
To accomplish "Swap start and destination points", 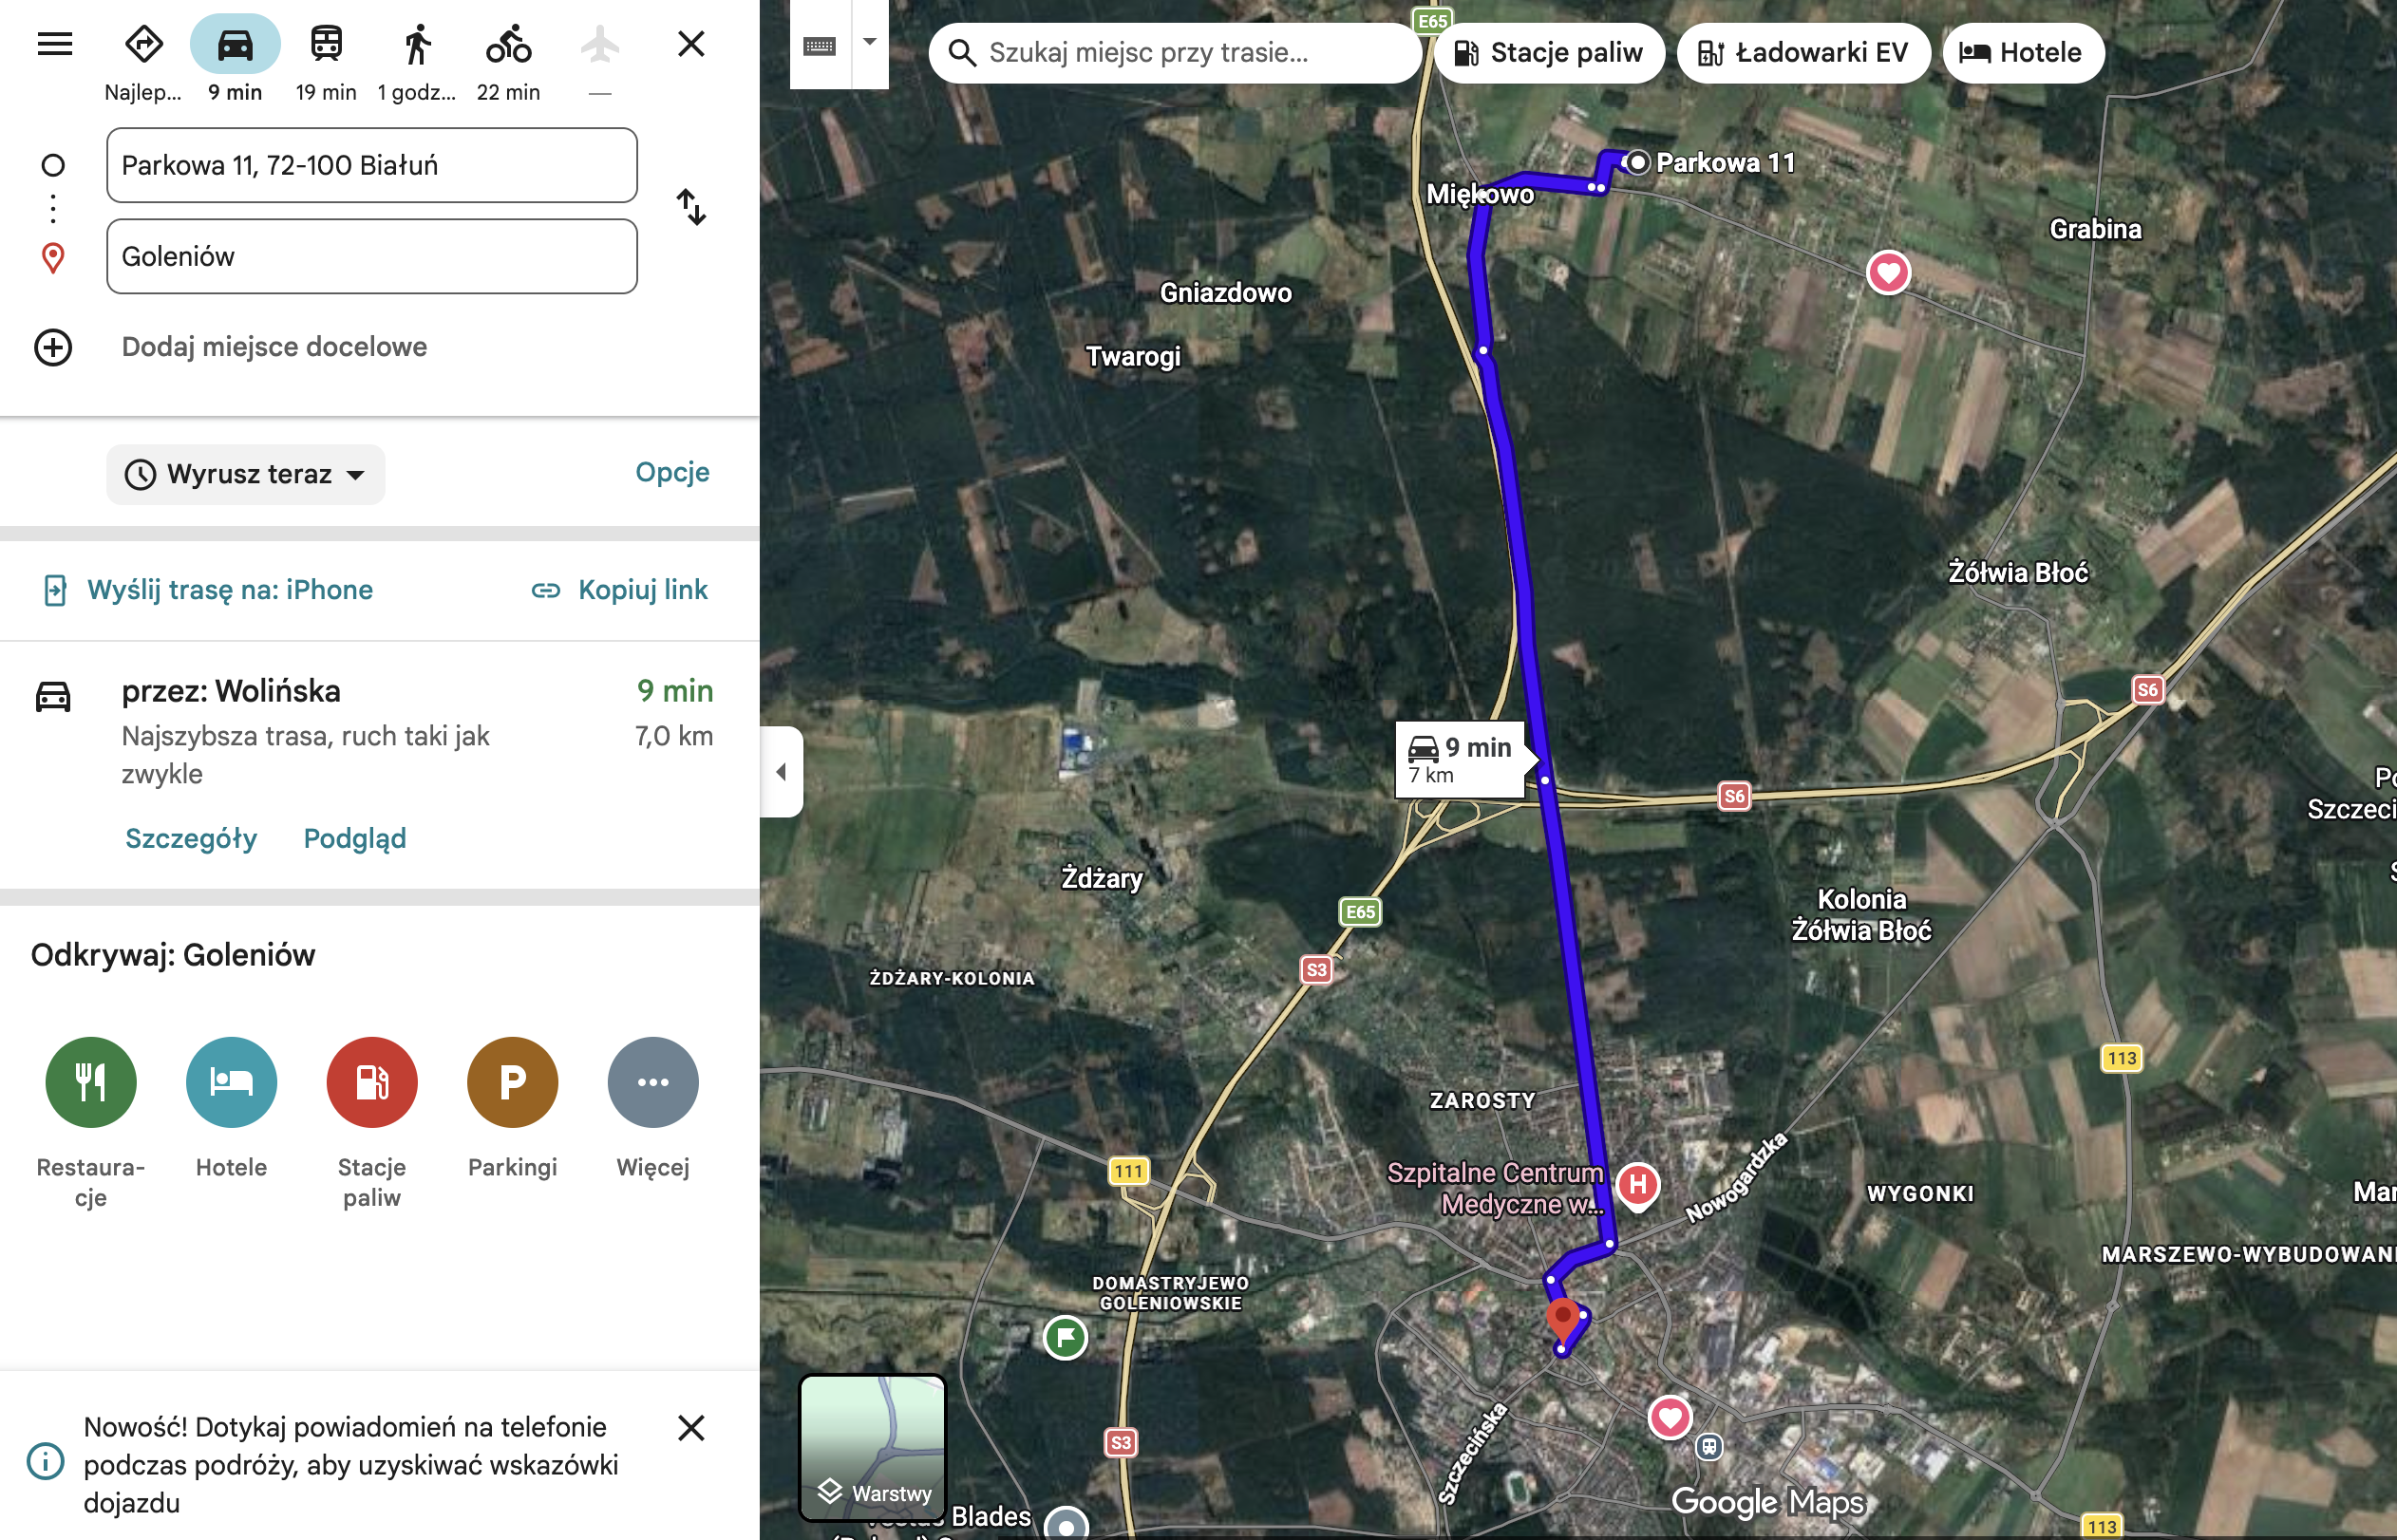I will tap(691, 207).
